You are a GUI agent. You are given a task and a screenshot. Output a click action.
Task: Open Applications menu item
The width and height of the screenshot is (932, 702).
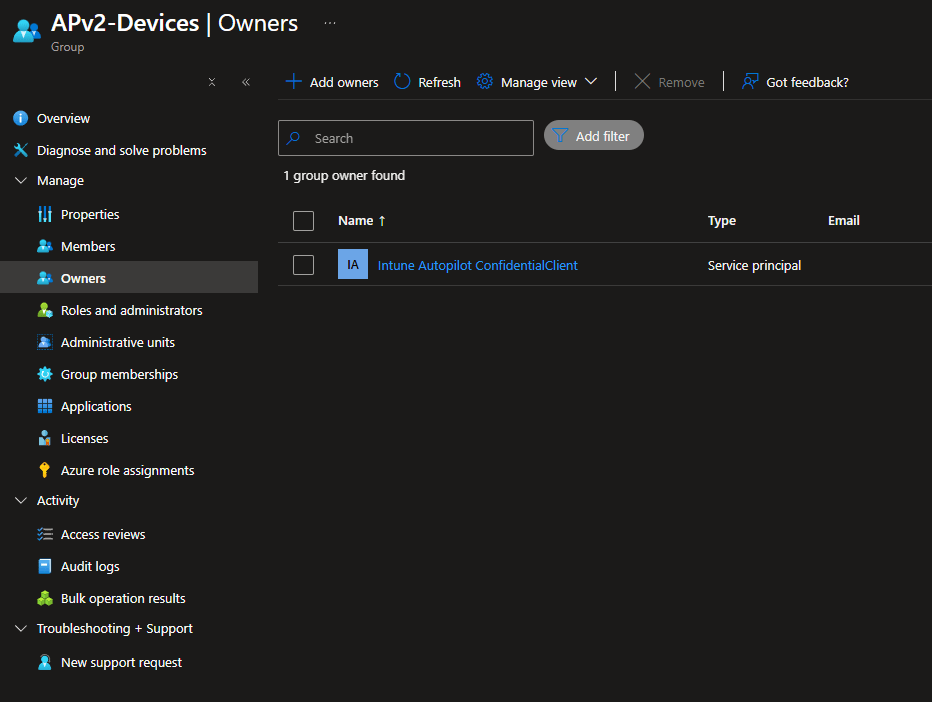[96, 407]
